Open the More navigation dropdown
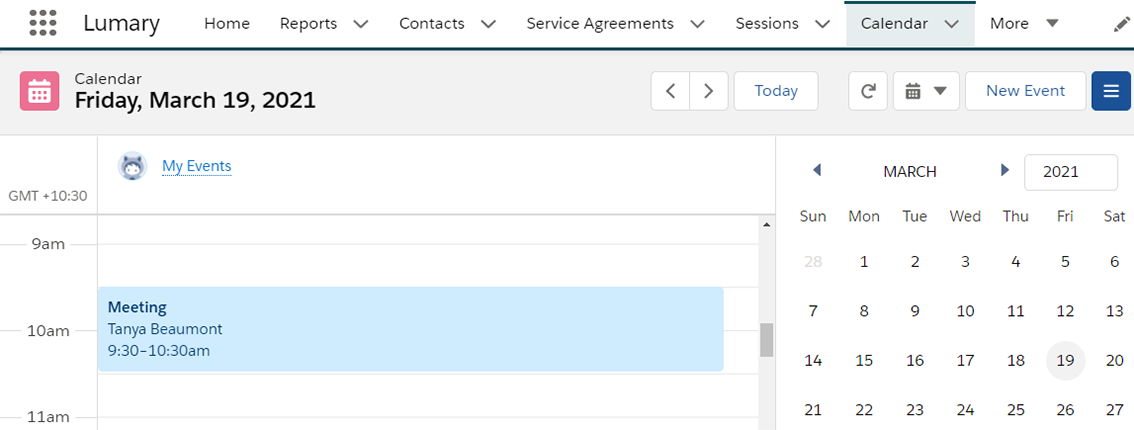The width and height of the screenshot is (1134, 430). pyautogui.click(x=1024, y=24)
